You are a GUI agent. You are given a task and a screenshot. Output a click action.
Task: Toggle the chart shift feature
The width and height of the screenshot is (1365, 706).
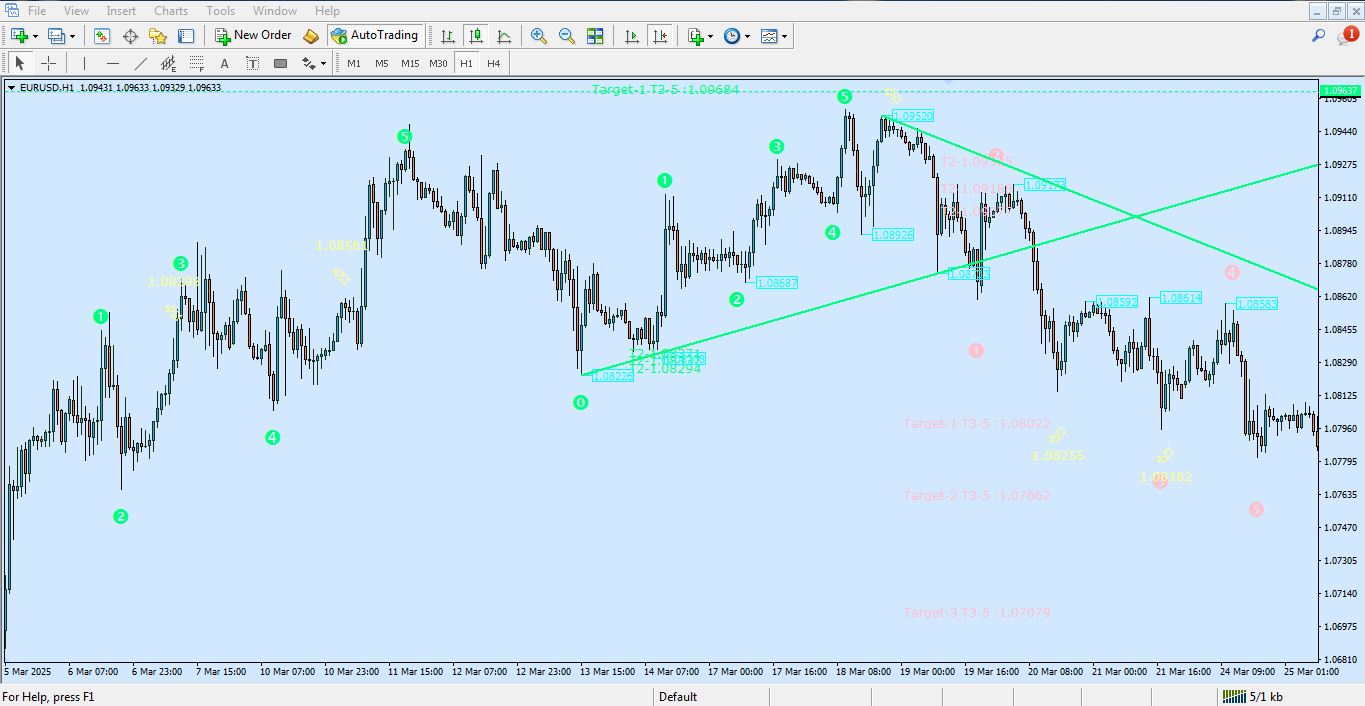(660, 36)
